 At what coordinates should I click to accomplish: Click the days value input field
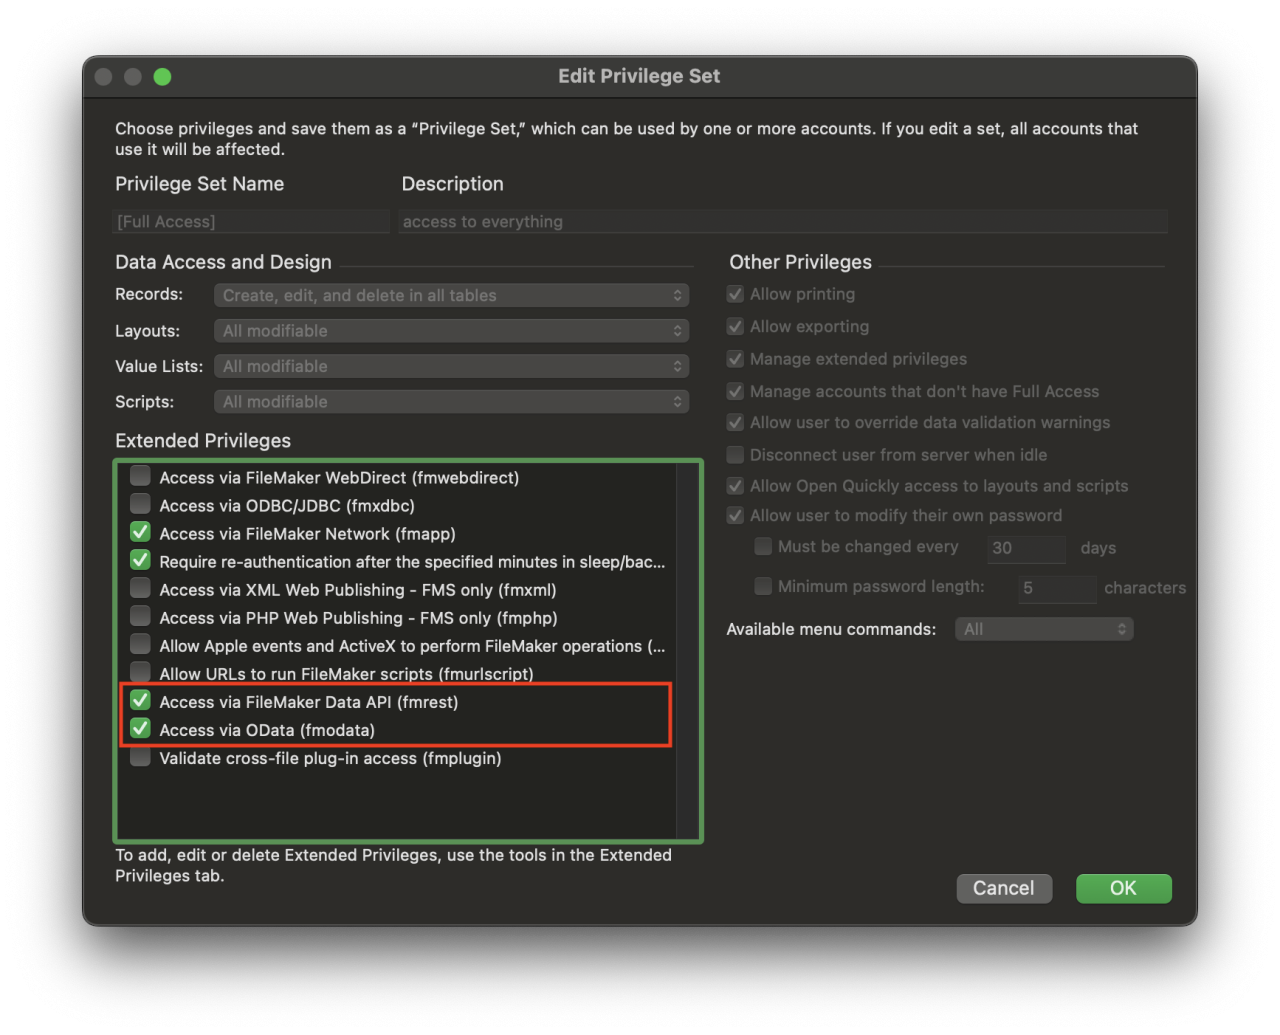click(x=1026, y=548)
